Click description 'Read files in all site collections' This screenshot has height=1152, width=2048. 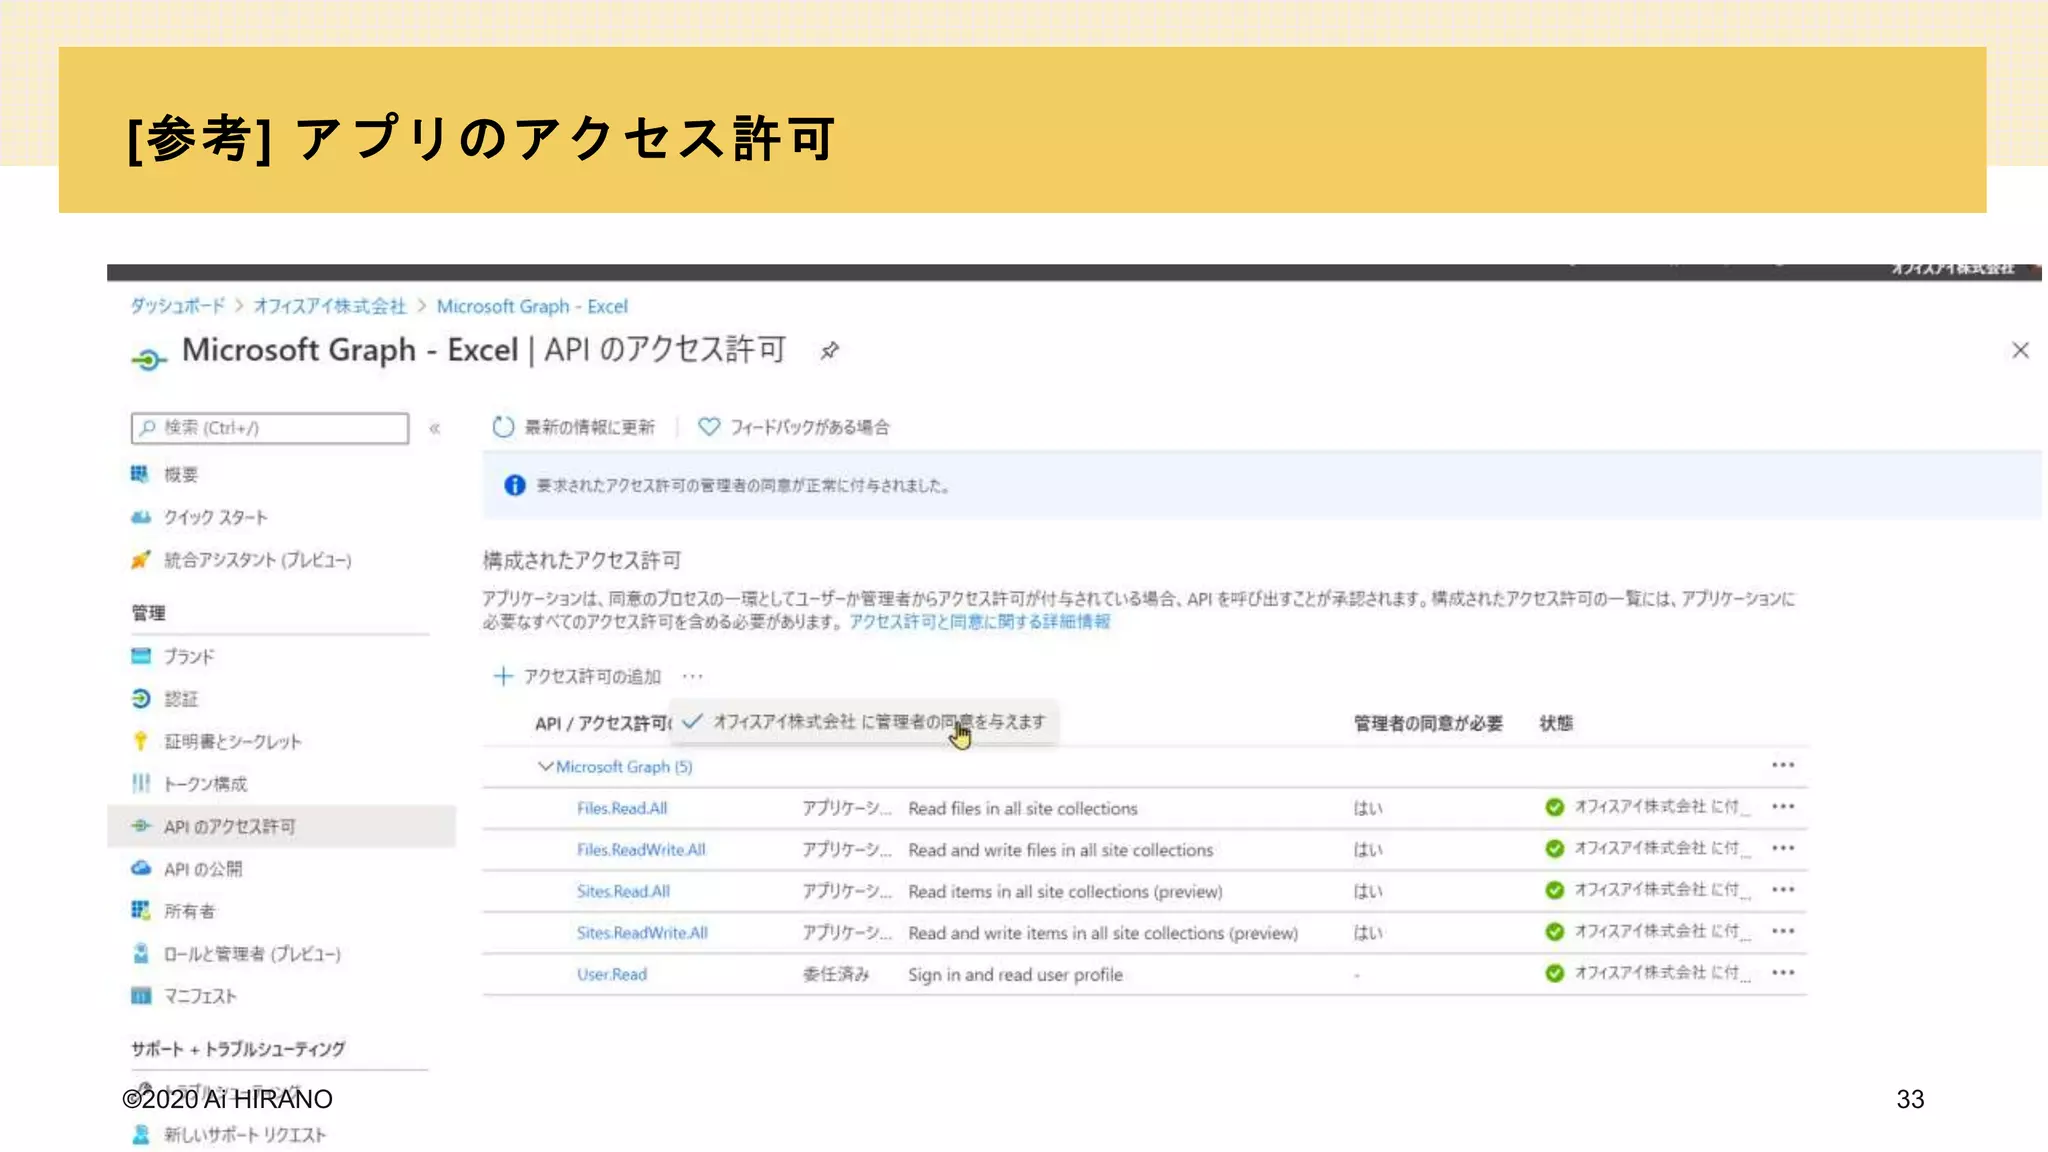pos(1022,808)
